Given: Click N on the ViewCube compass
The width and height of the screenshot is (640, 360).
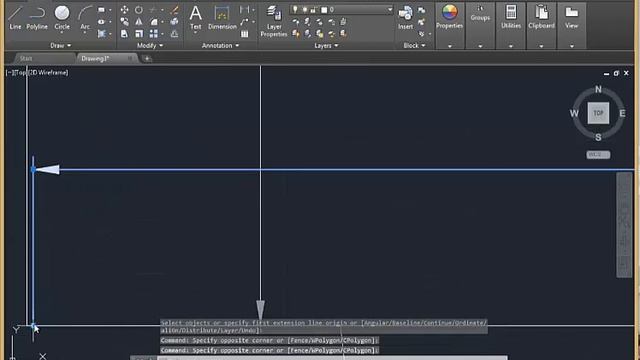Looking at the screenshot, I should [x=598, y=89].
